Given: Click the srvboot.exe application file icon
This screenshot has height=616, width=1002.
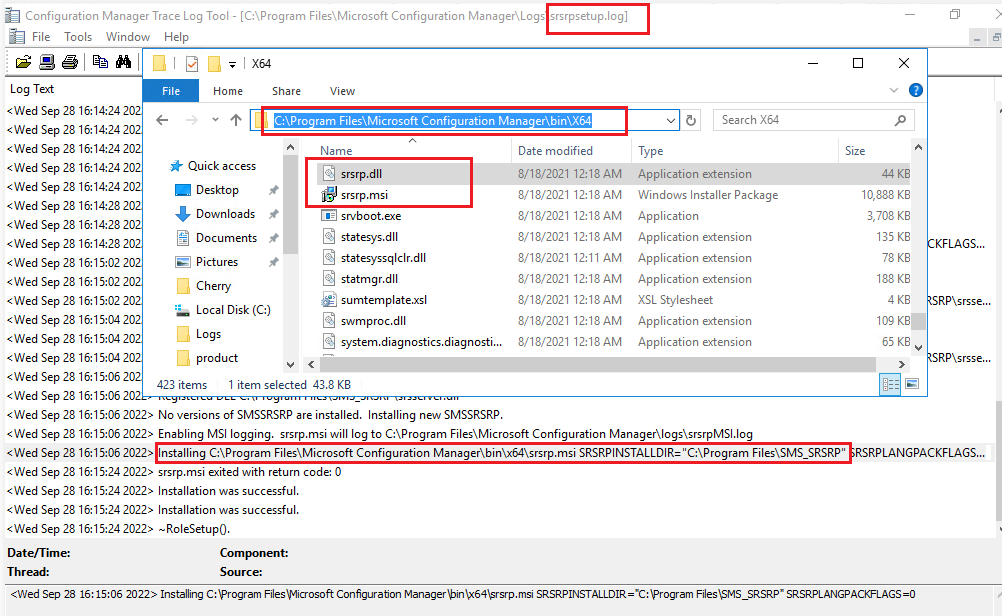Looking at the screenshot, I should coord(328,215).
